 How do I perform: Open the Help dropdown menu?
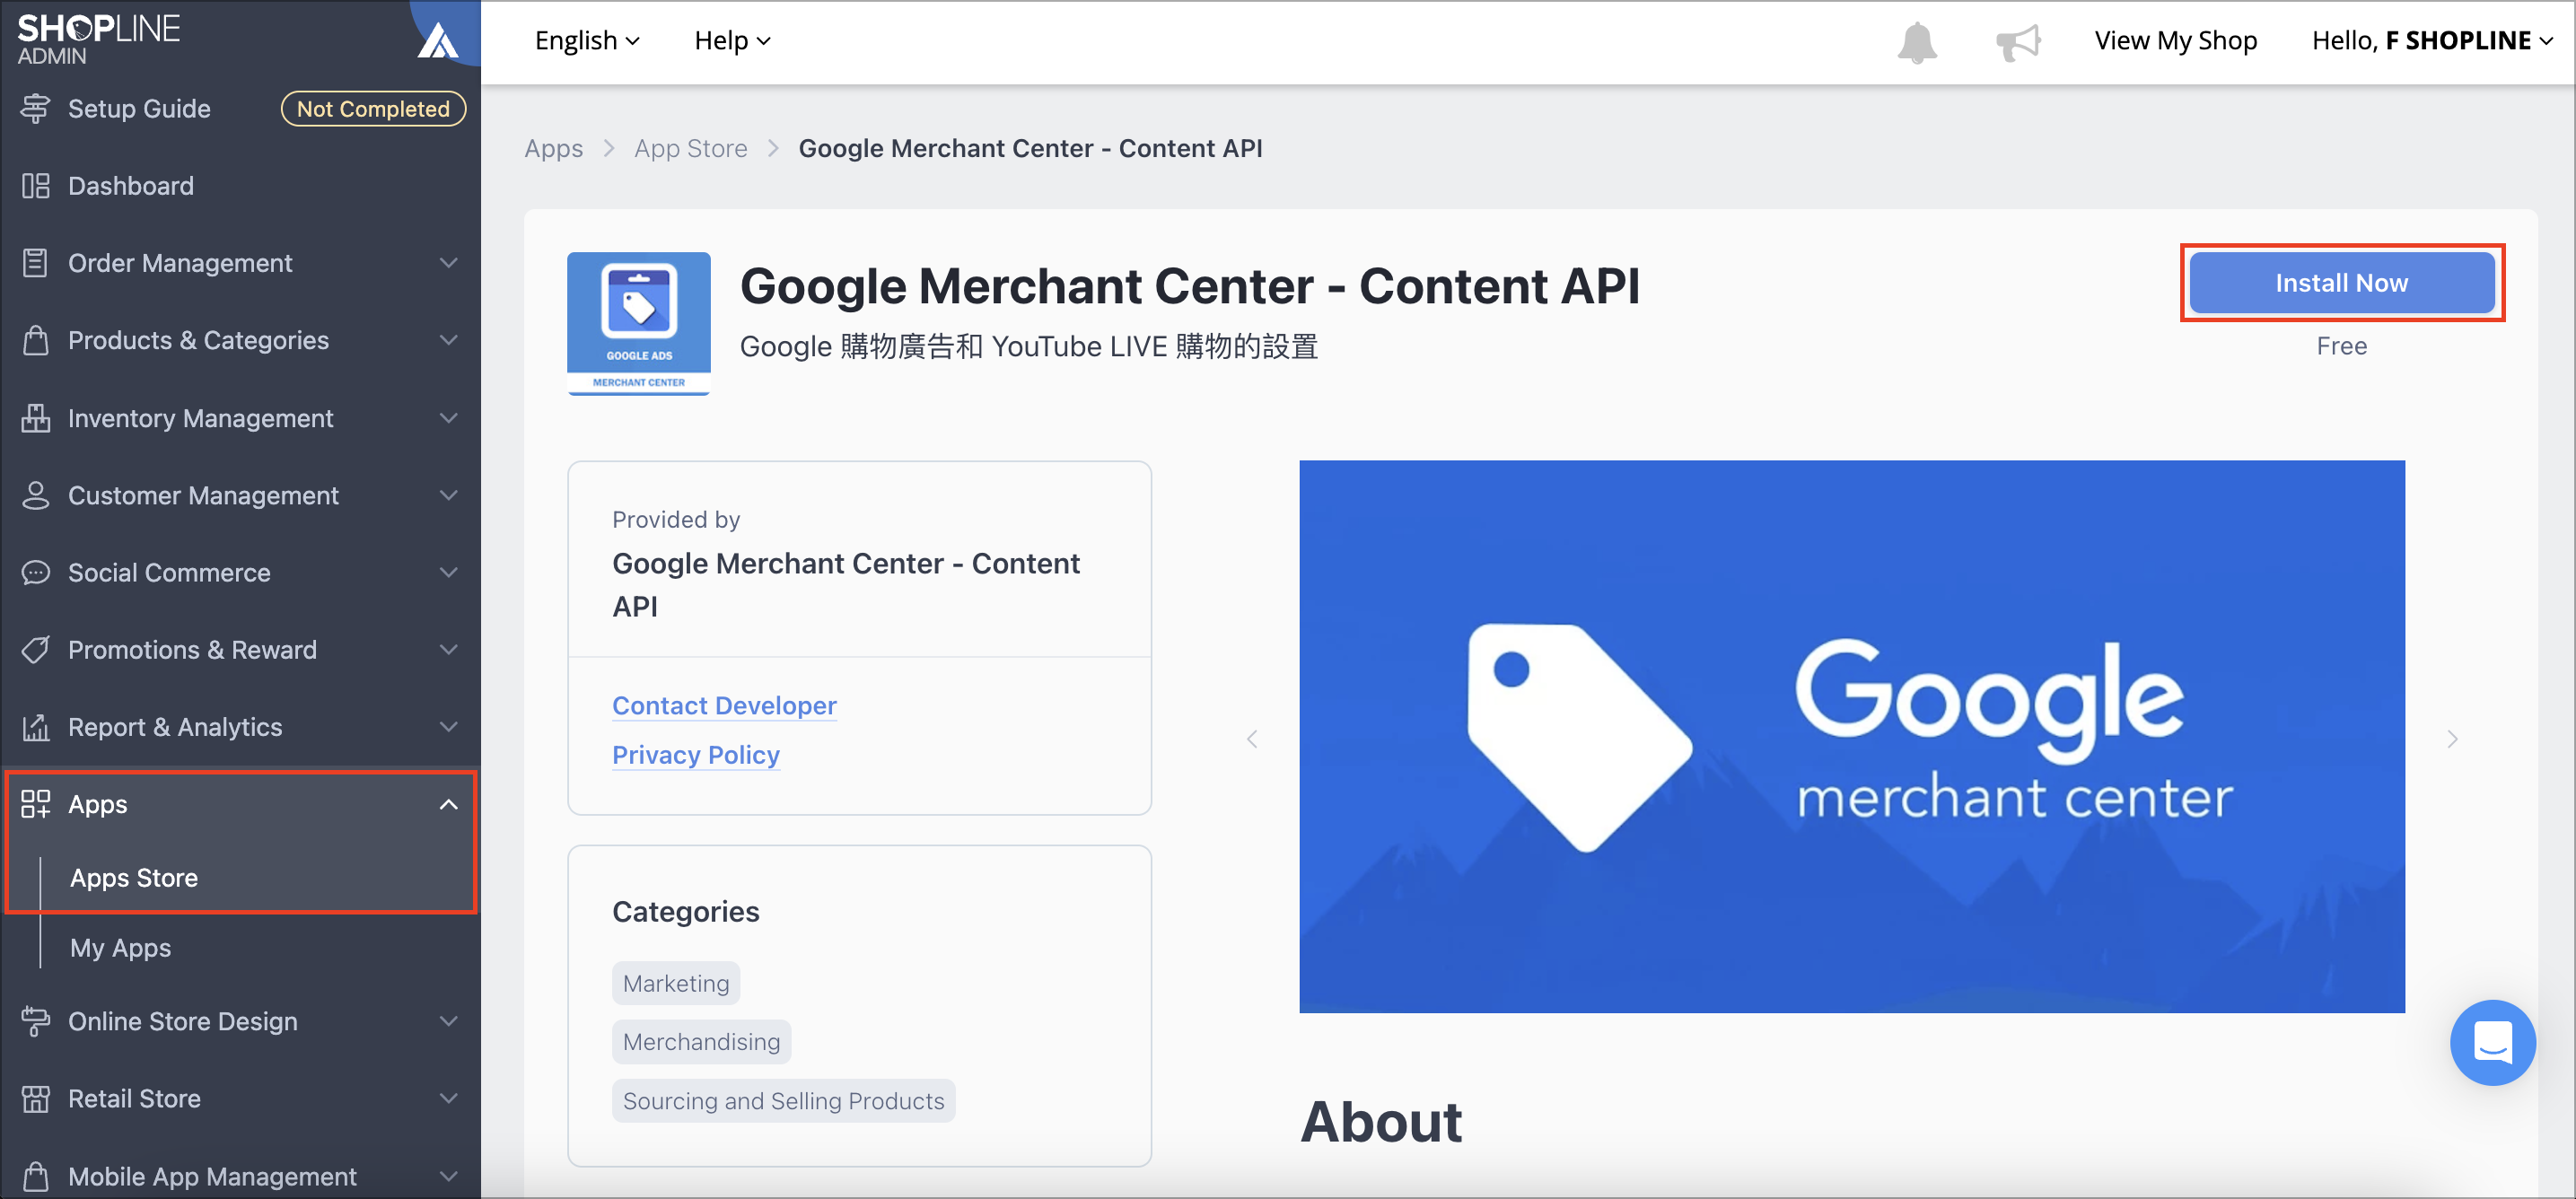[732, 41]
